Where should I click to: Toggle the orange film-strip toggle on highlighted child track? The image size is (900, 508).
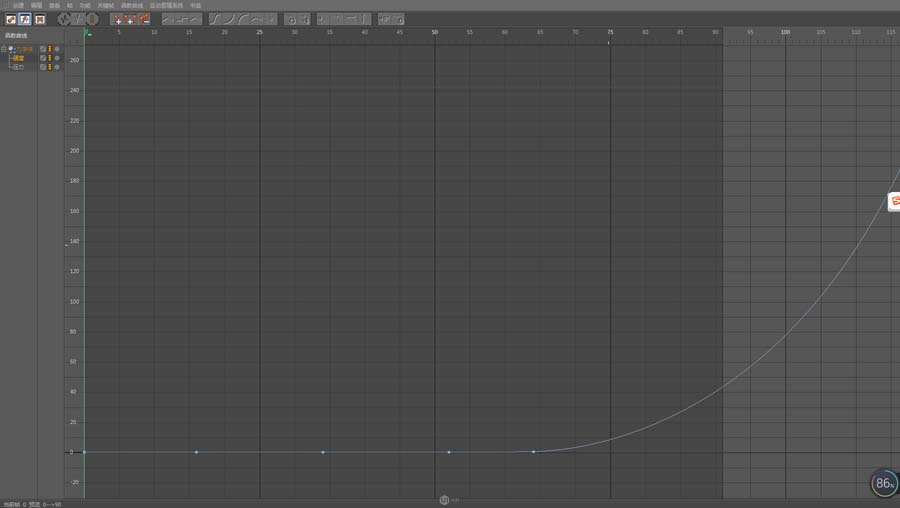point(50,58)
